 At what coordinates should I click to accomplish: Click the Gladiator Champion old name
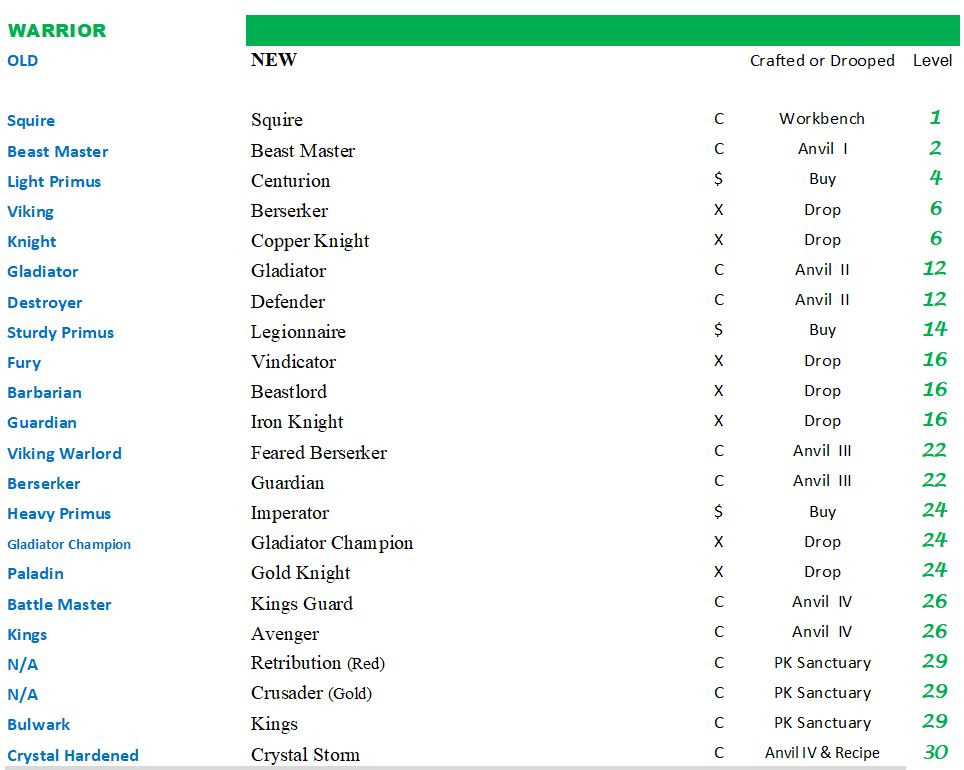click(69, 544)
